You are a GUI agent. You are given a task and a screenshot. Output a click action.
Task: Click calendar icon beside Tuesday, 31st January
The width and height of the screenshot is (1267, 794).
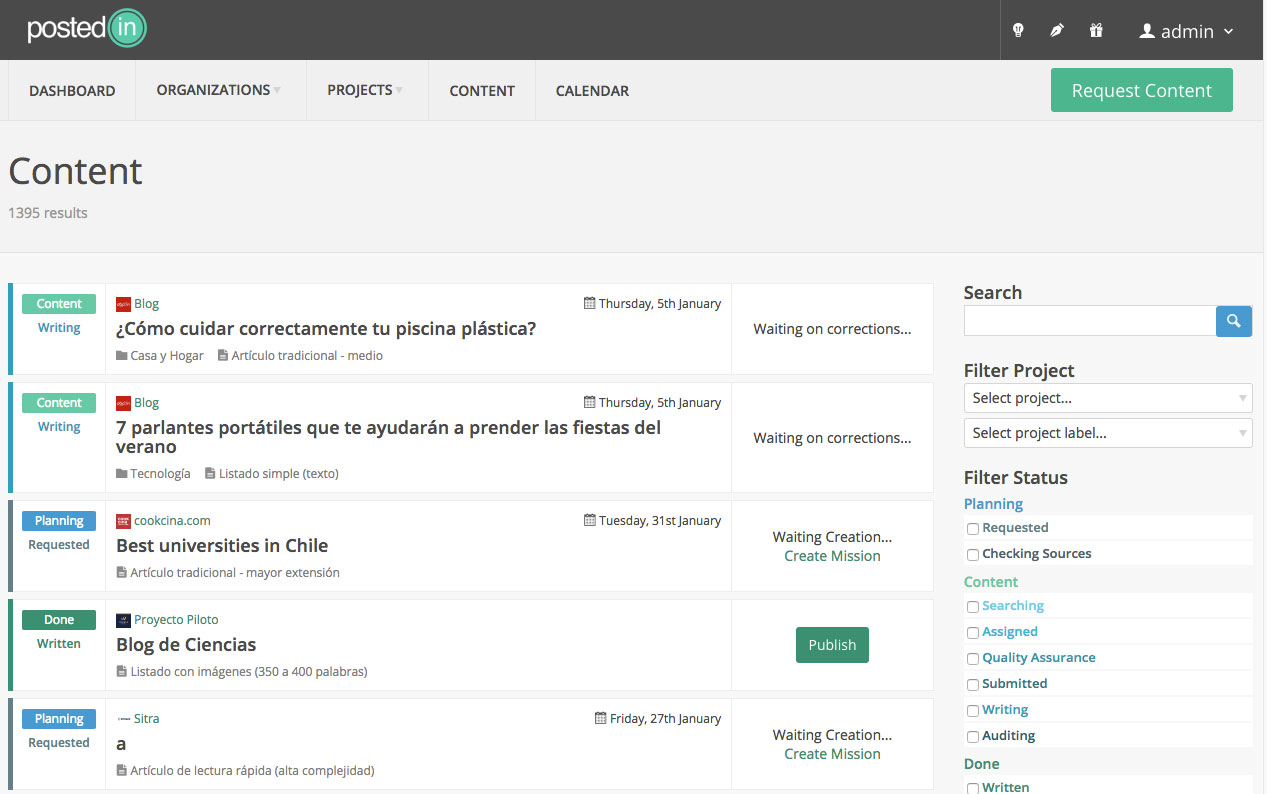pos(590,521)
